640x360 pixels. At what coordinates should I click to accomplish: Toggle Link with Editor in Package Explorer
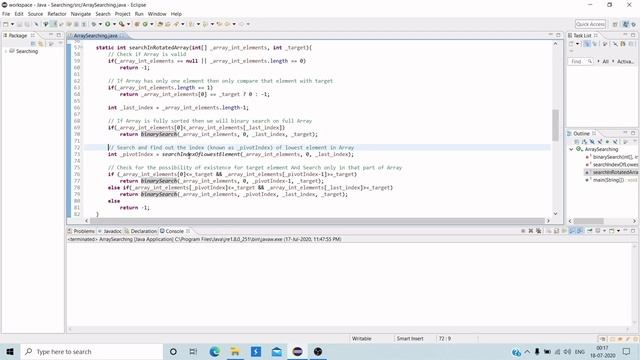(41, 43)
